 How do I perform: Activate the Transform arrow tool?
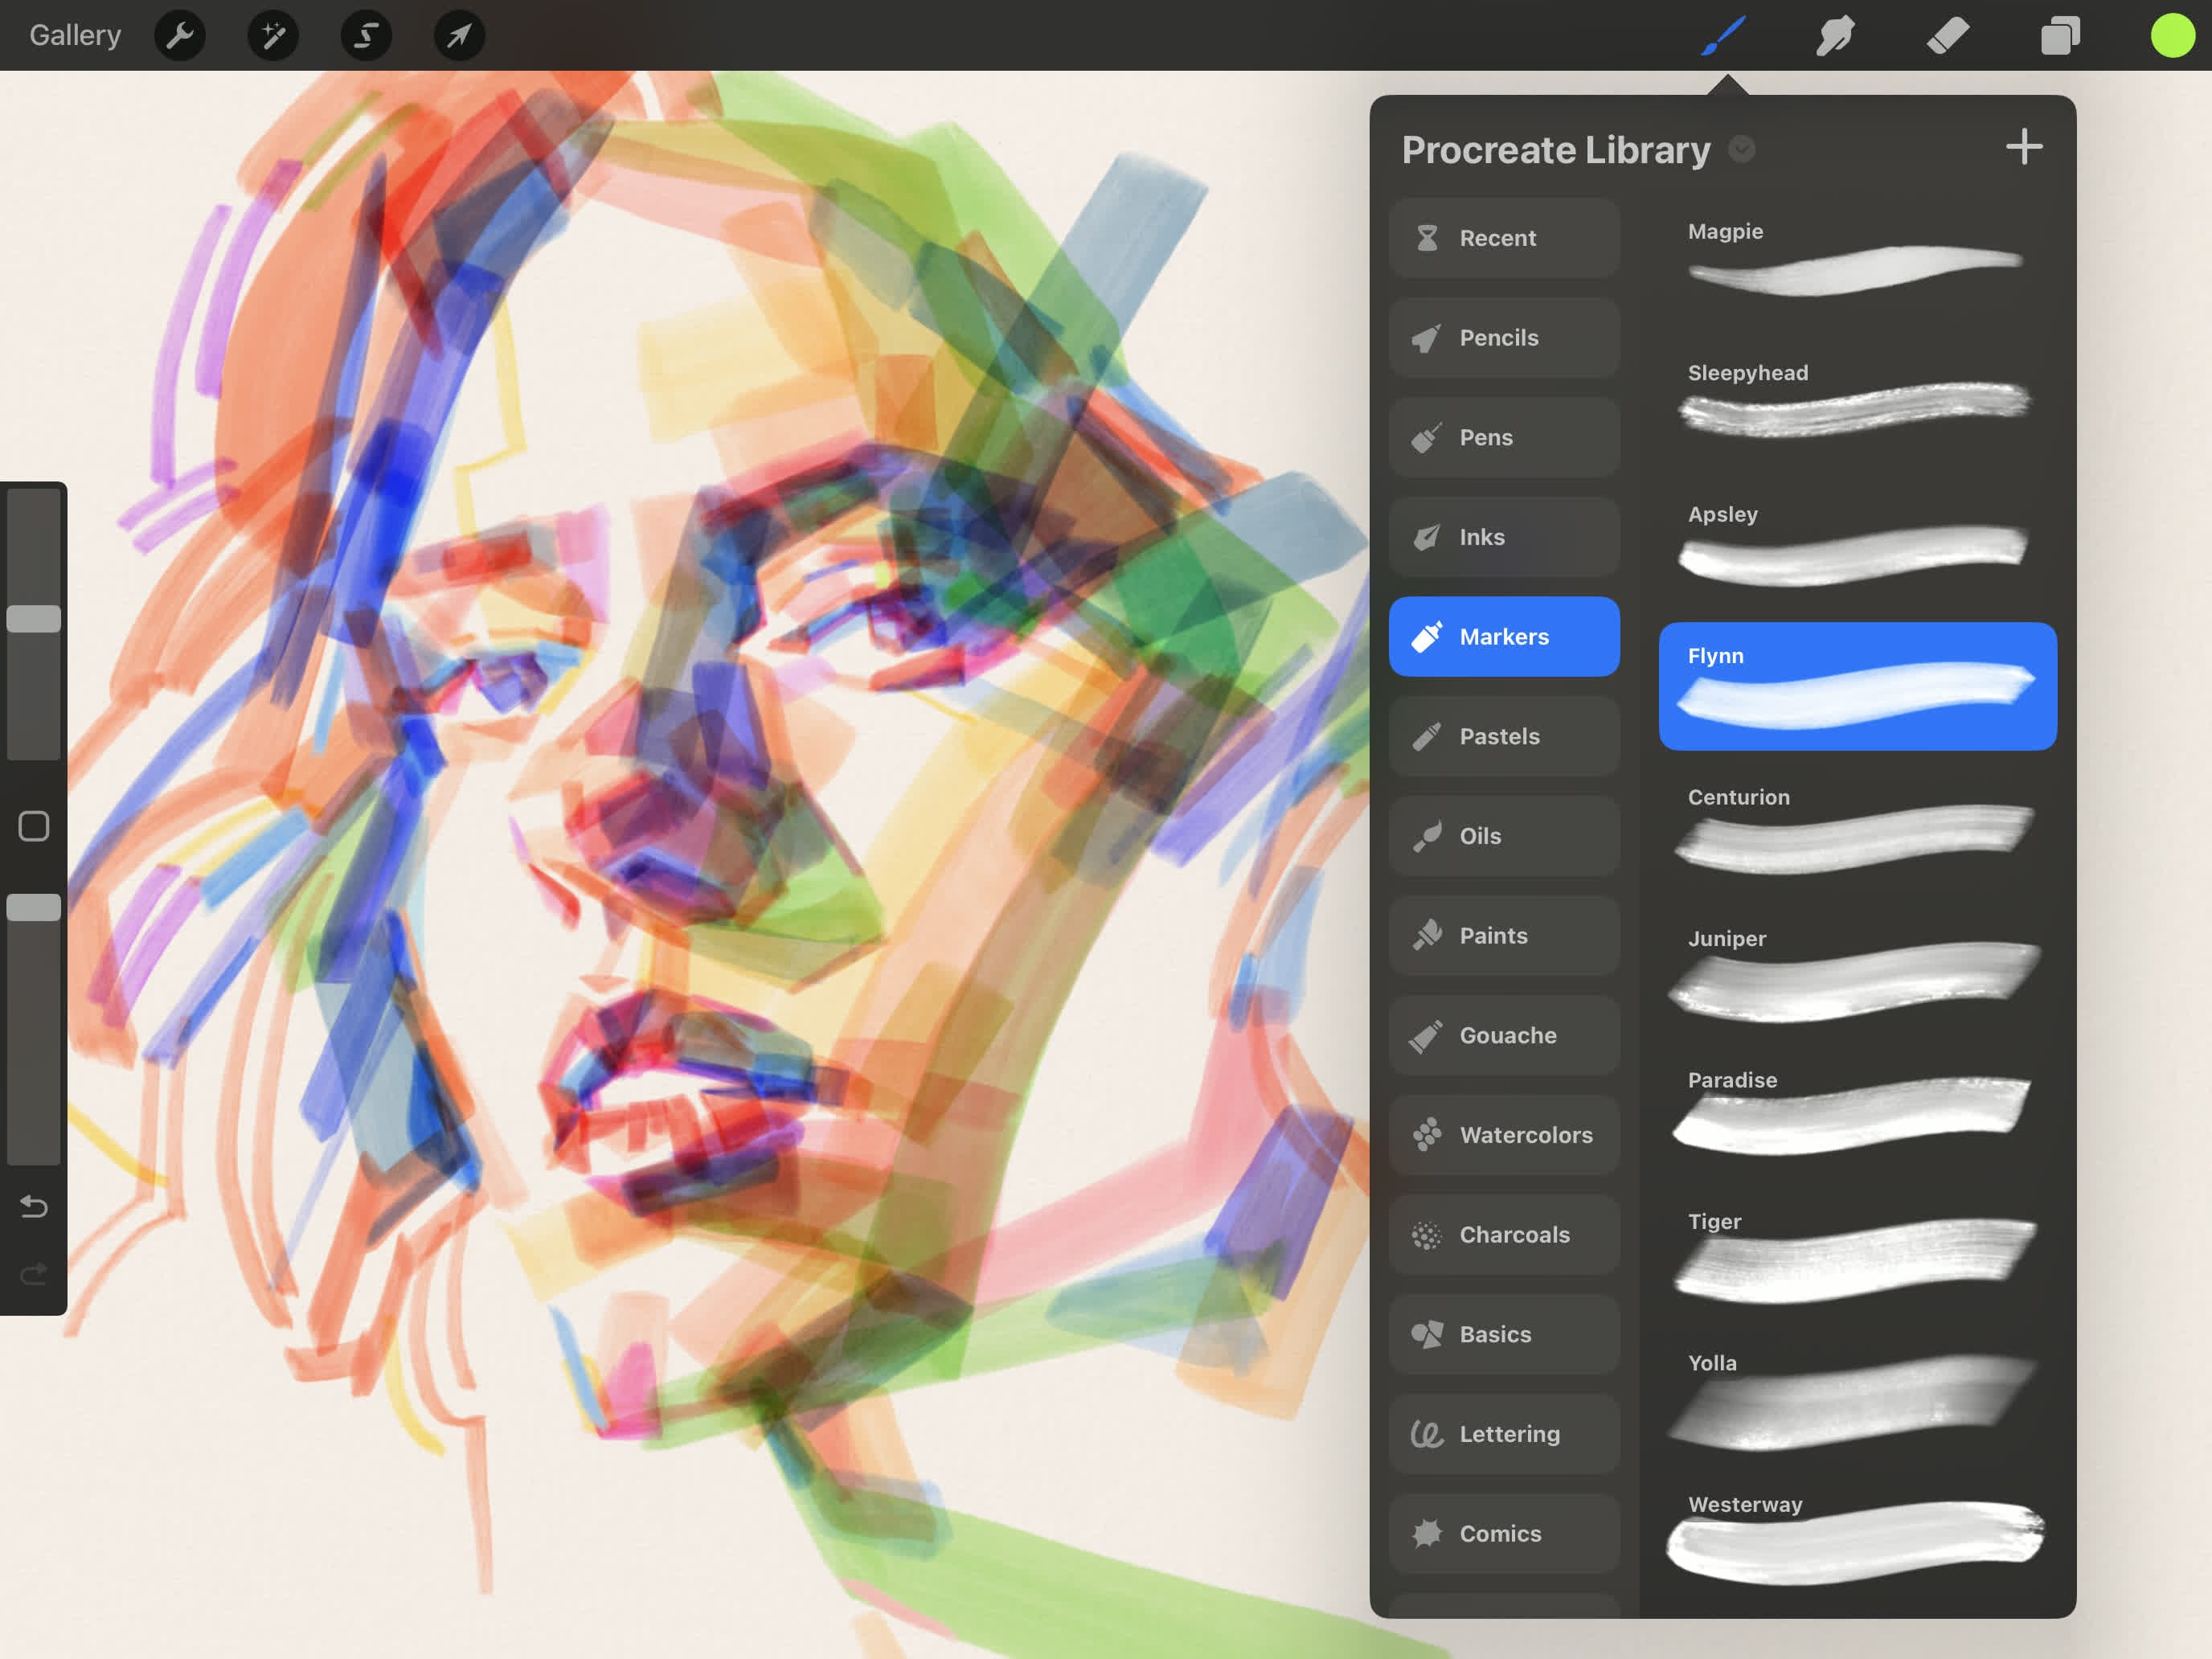click(459, 36)
